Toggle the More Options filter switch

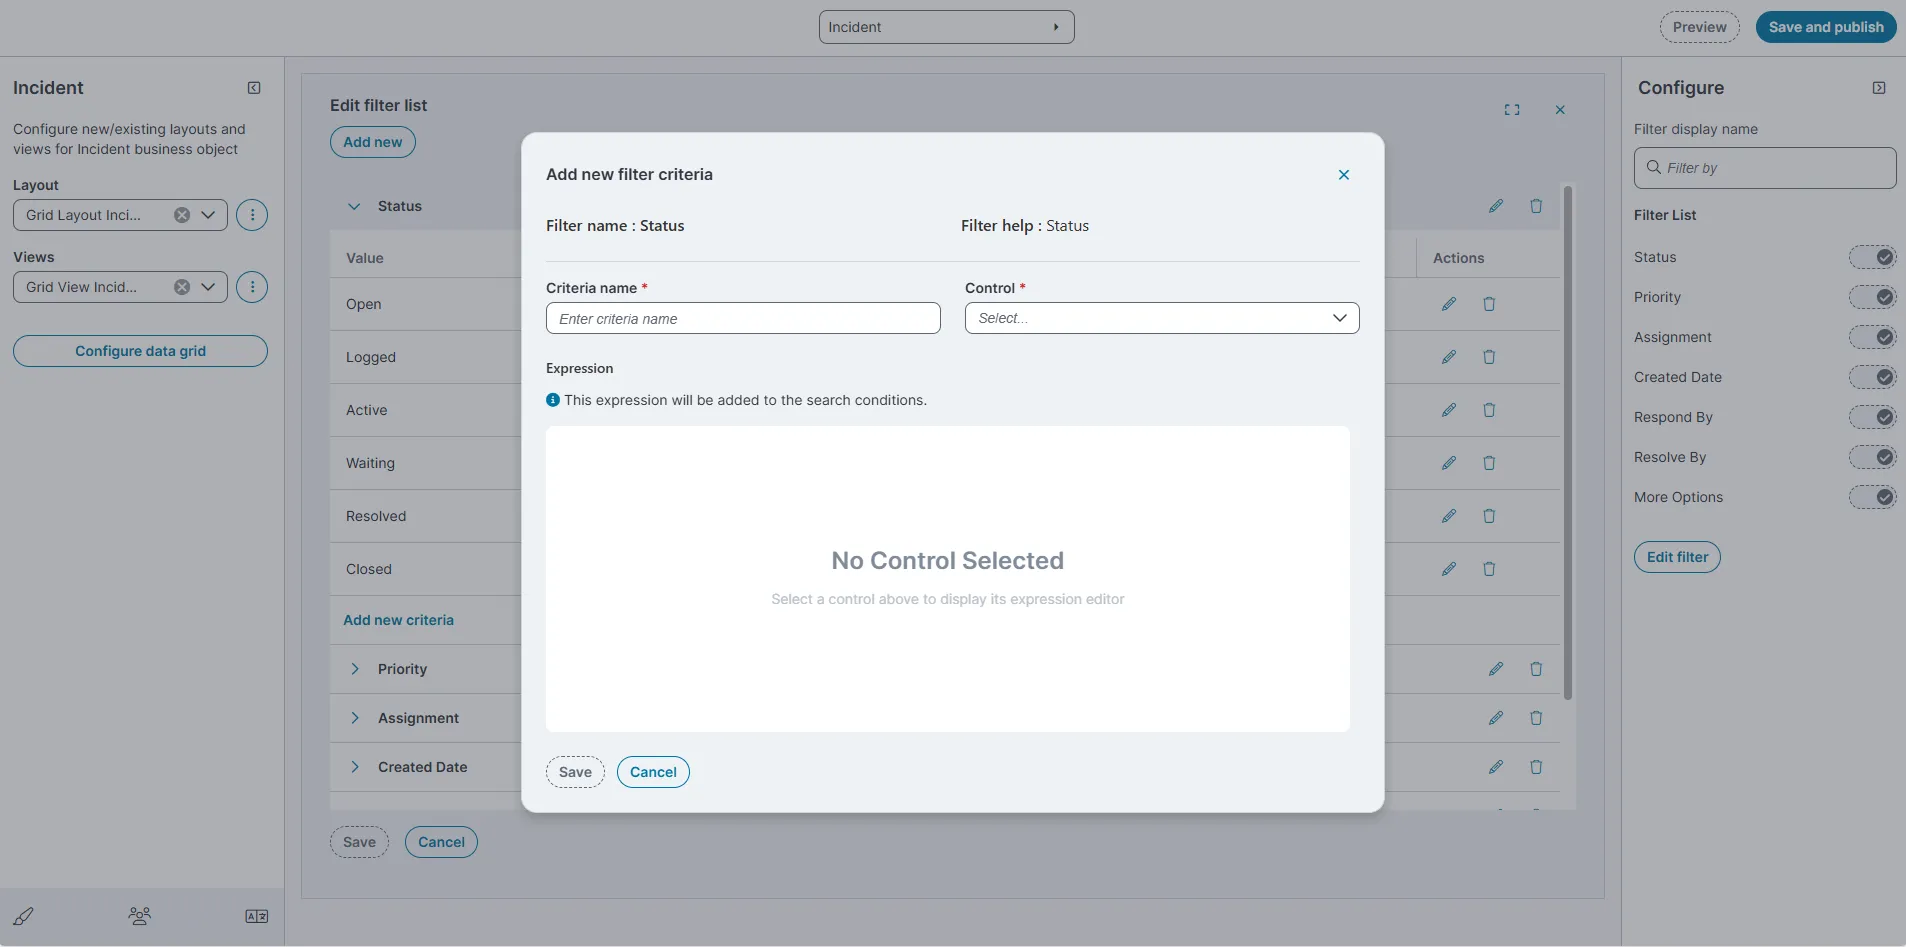tap(1872, 497)
